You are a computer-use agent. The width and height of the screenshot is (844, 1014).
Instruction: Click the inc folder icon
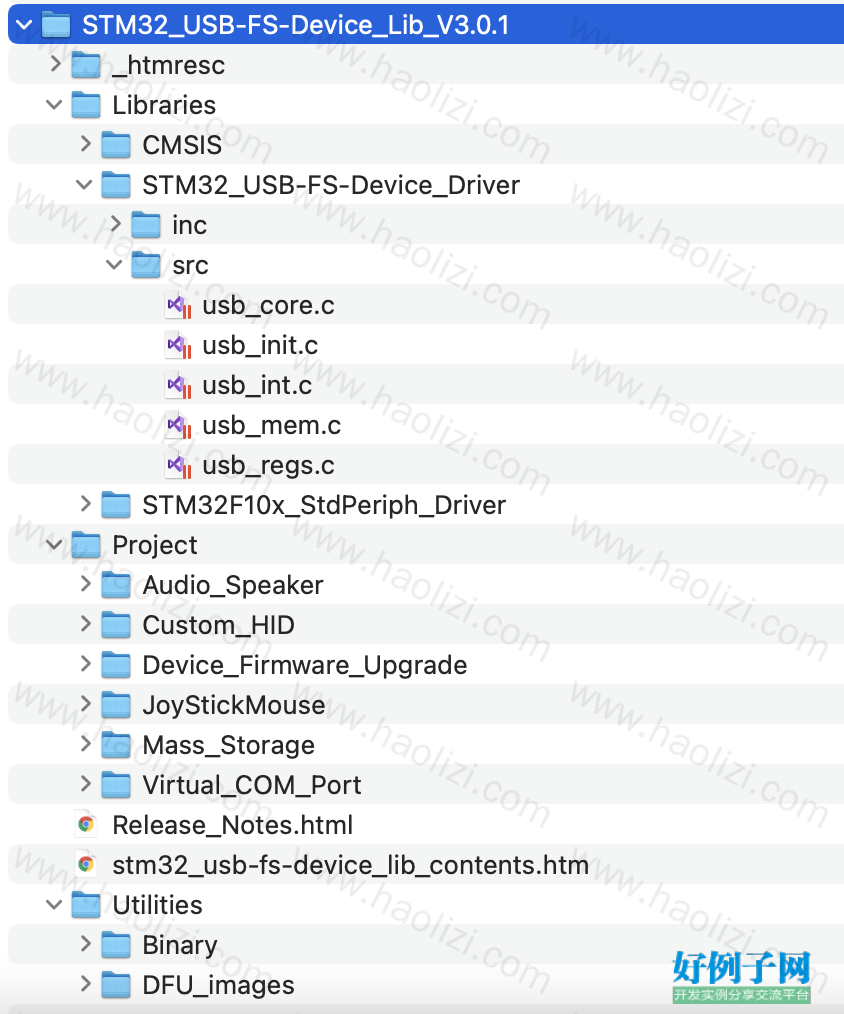click(x=146, y=225)
